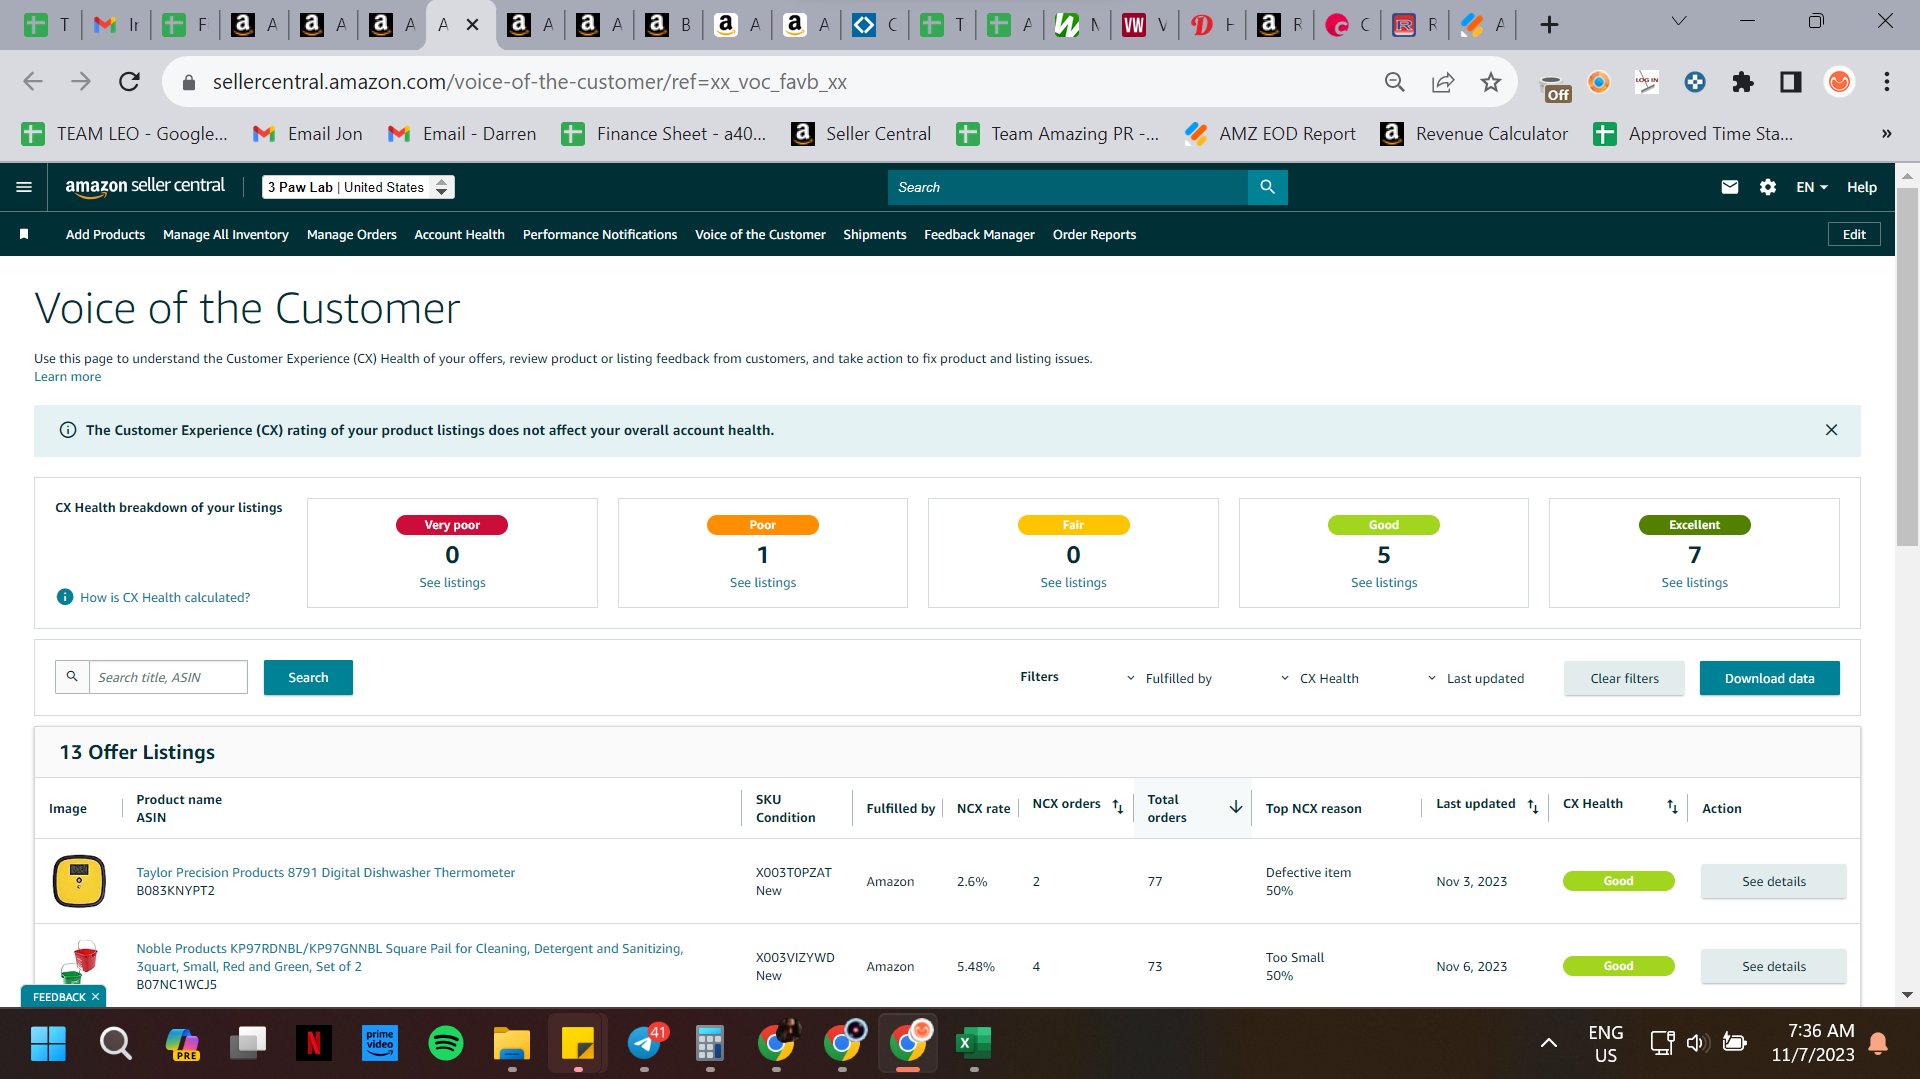The height and width of the screenshot is (1079, 1920).
Task: Open the messages envelope icon
Action: (1729, 187)
